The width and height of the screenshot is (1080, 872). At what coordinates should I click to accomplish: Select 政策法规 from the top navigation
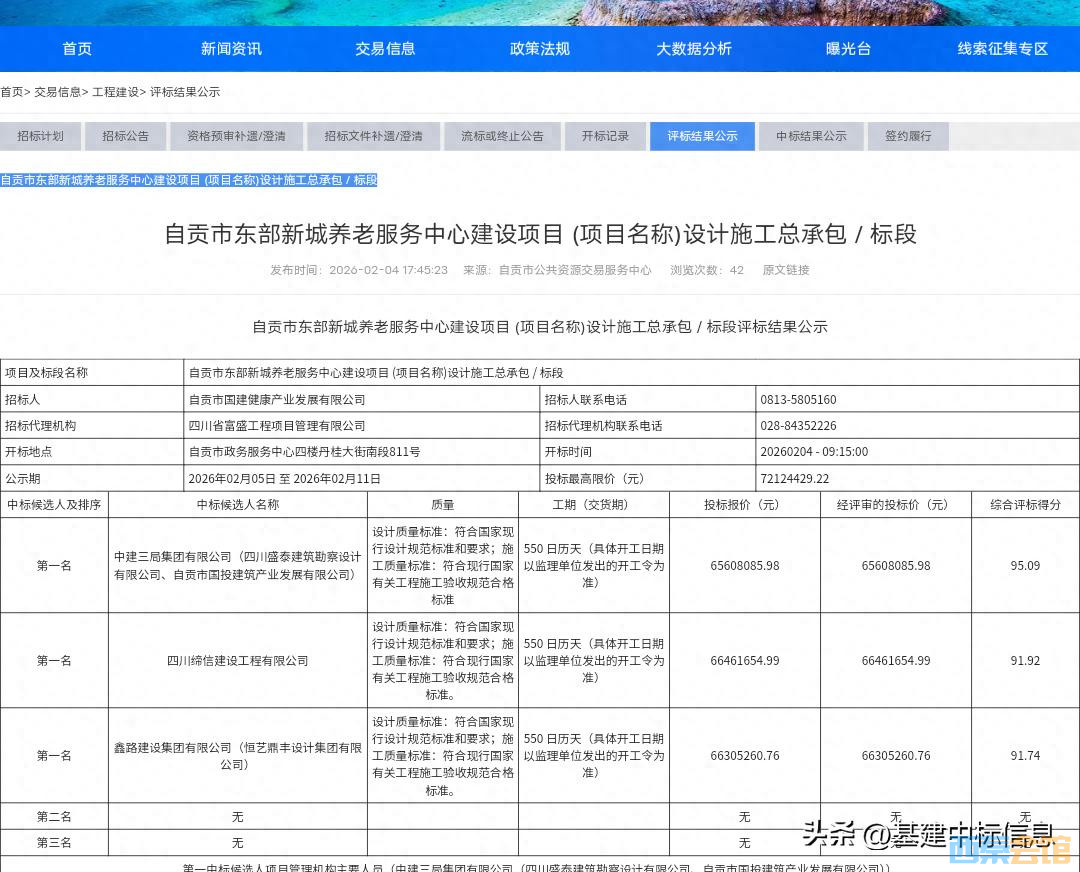(539, 49)
